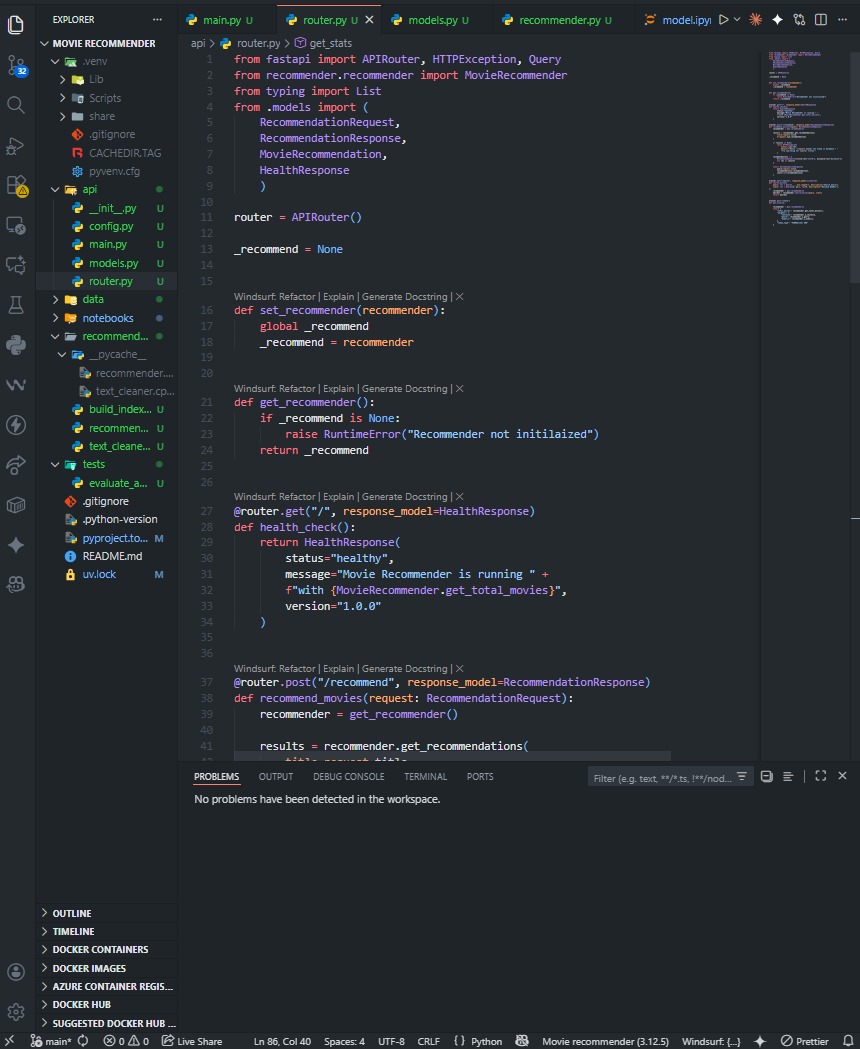Open the Source Control view
This screenshot has width=860, height=1049.
(16, 64)
